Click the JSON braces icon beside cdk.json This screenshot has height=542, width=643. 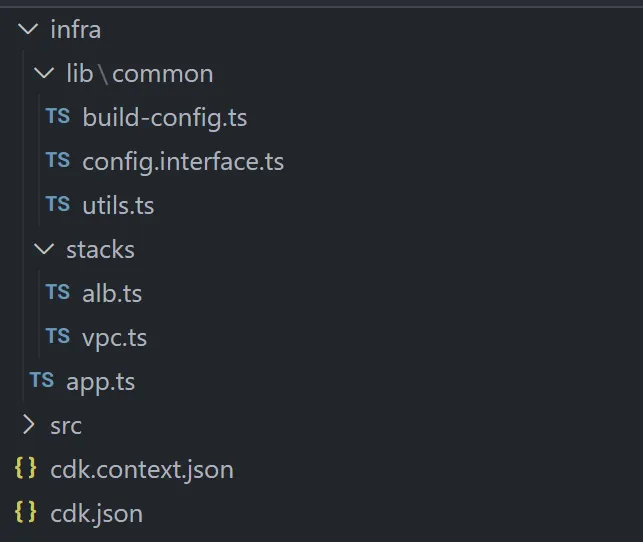26,513
